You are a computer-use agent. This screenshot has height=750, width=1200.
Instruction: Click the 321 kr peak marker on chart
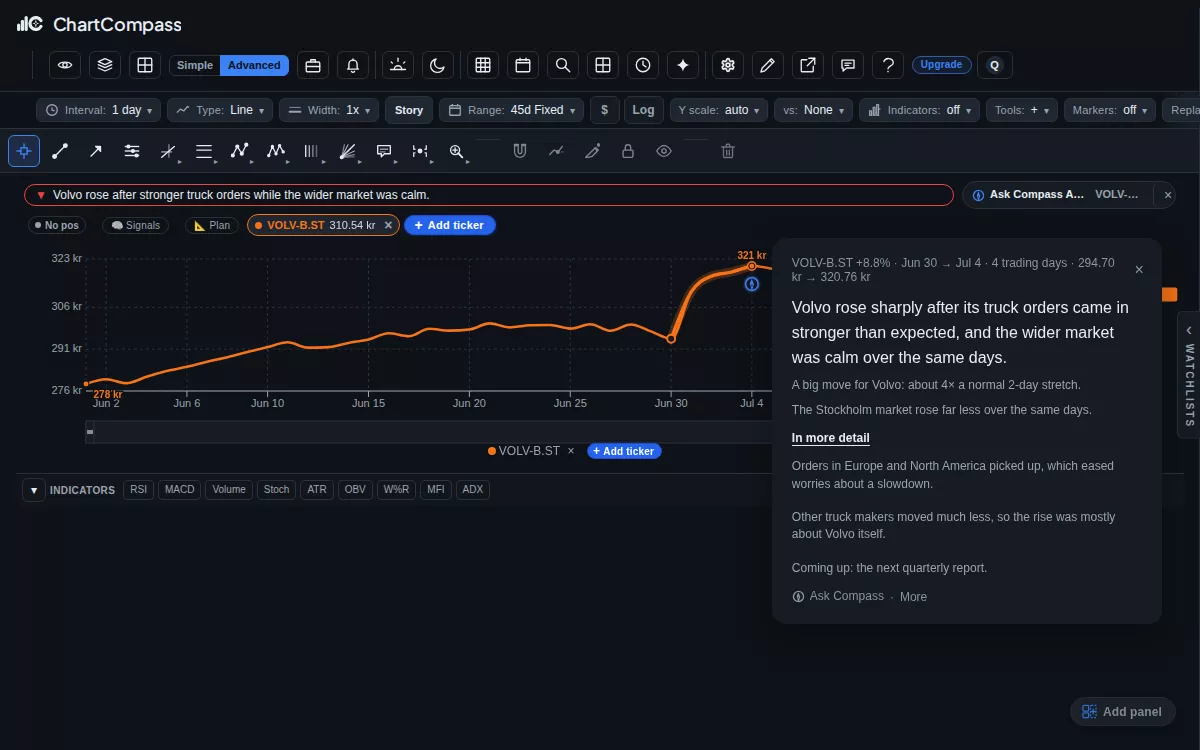[752, 265]
